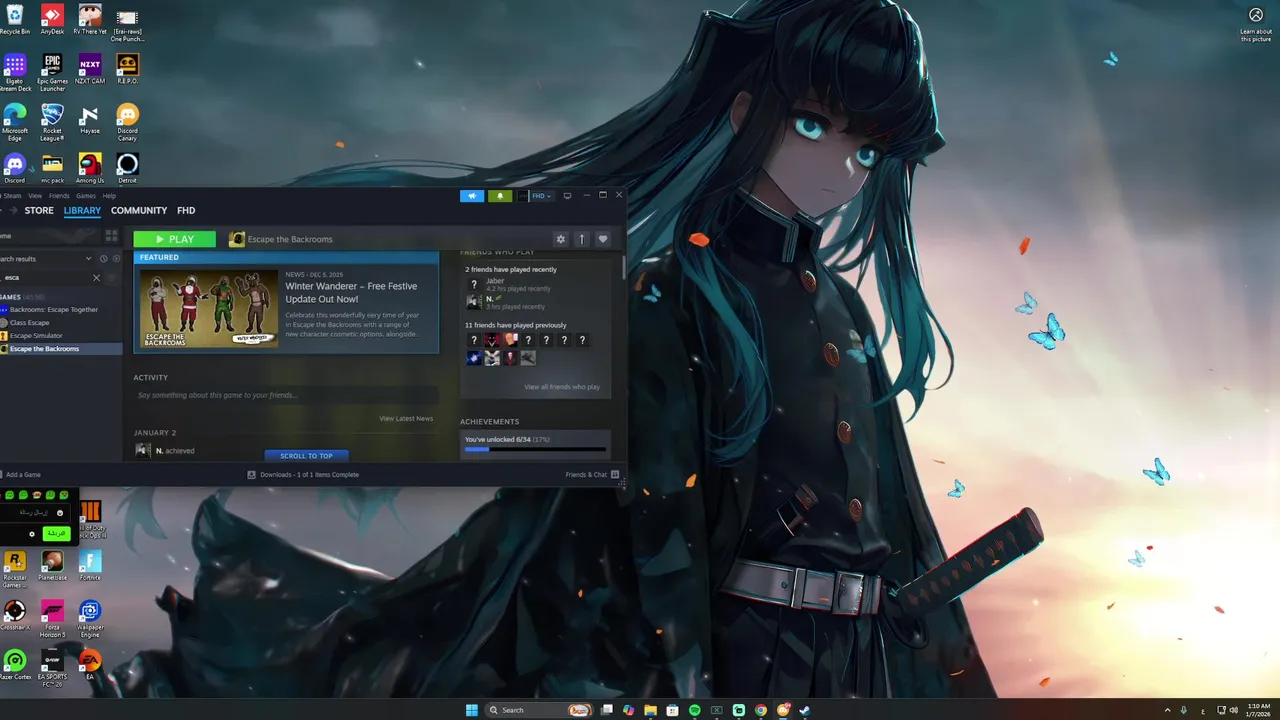Viewport: 1280px width, 720px height.
Task: Open advanced filter settings icon beside search
Action: [x=113, y=278]
